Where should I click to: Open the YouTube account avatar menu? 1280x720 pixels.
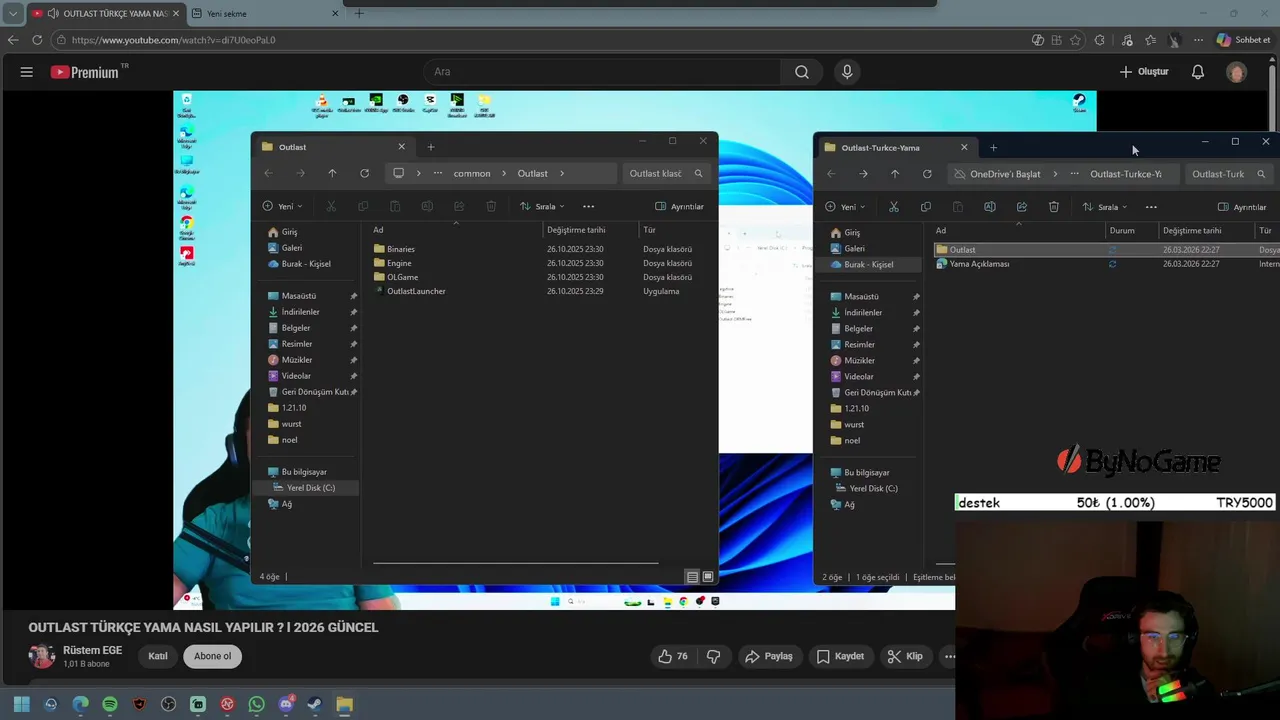point(1237,72)
